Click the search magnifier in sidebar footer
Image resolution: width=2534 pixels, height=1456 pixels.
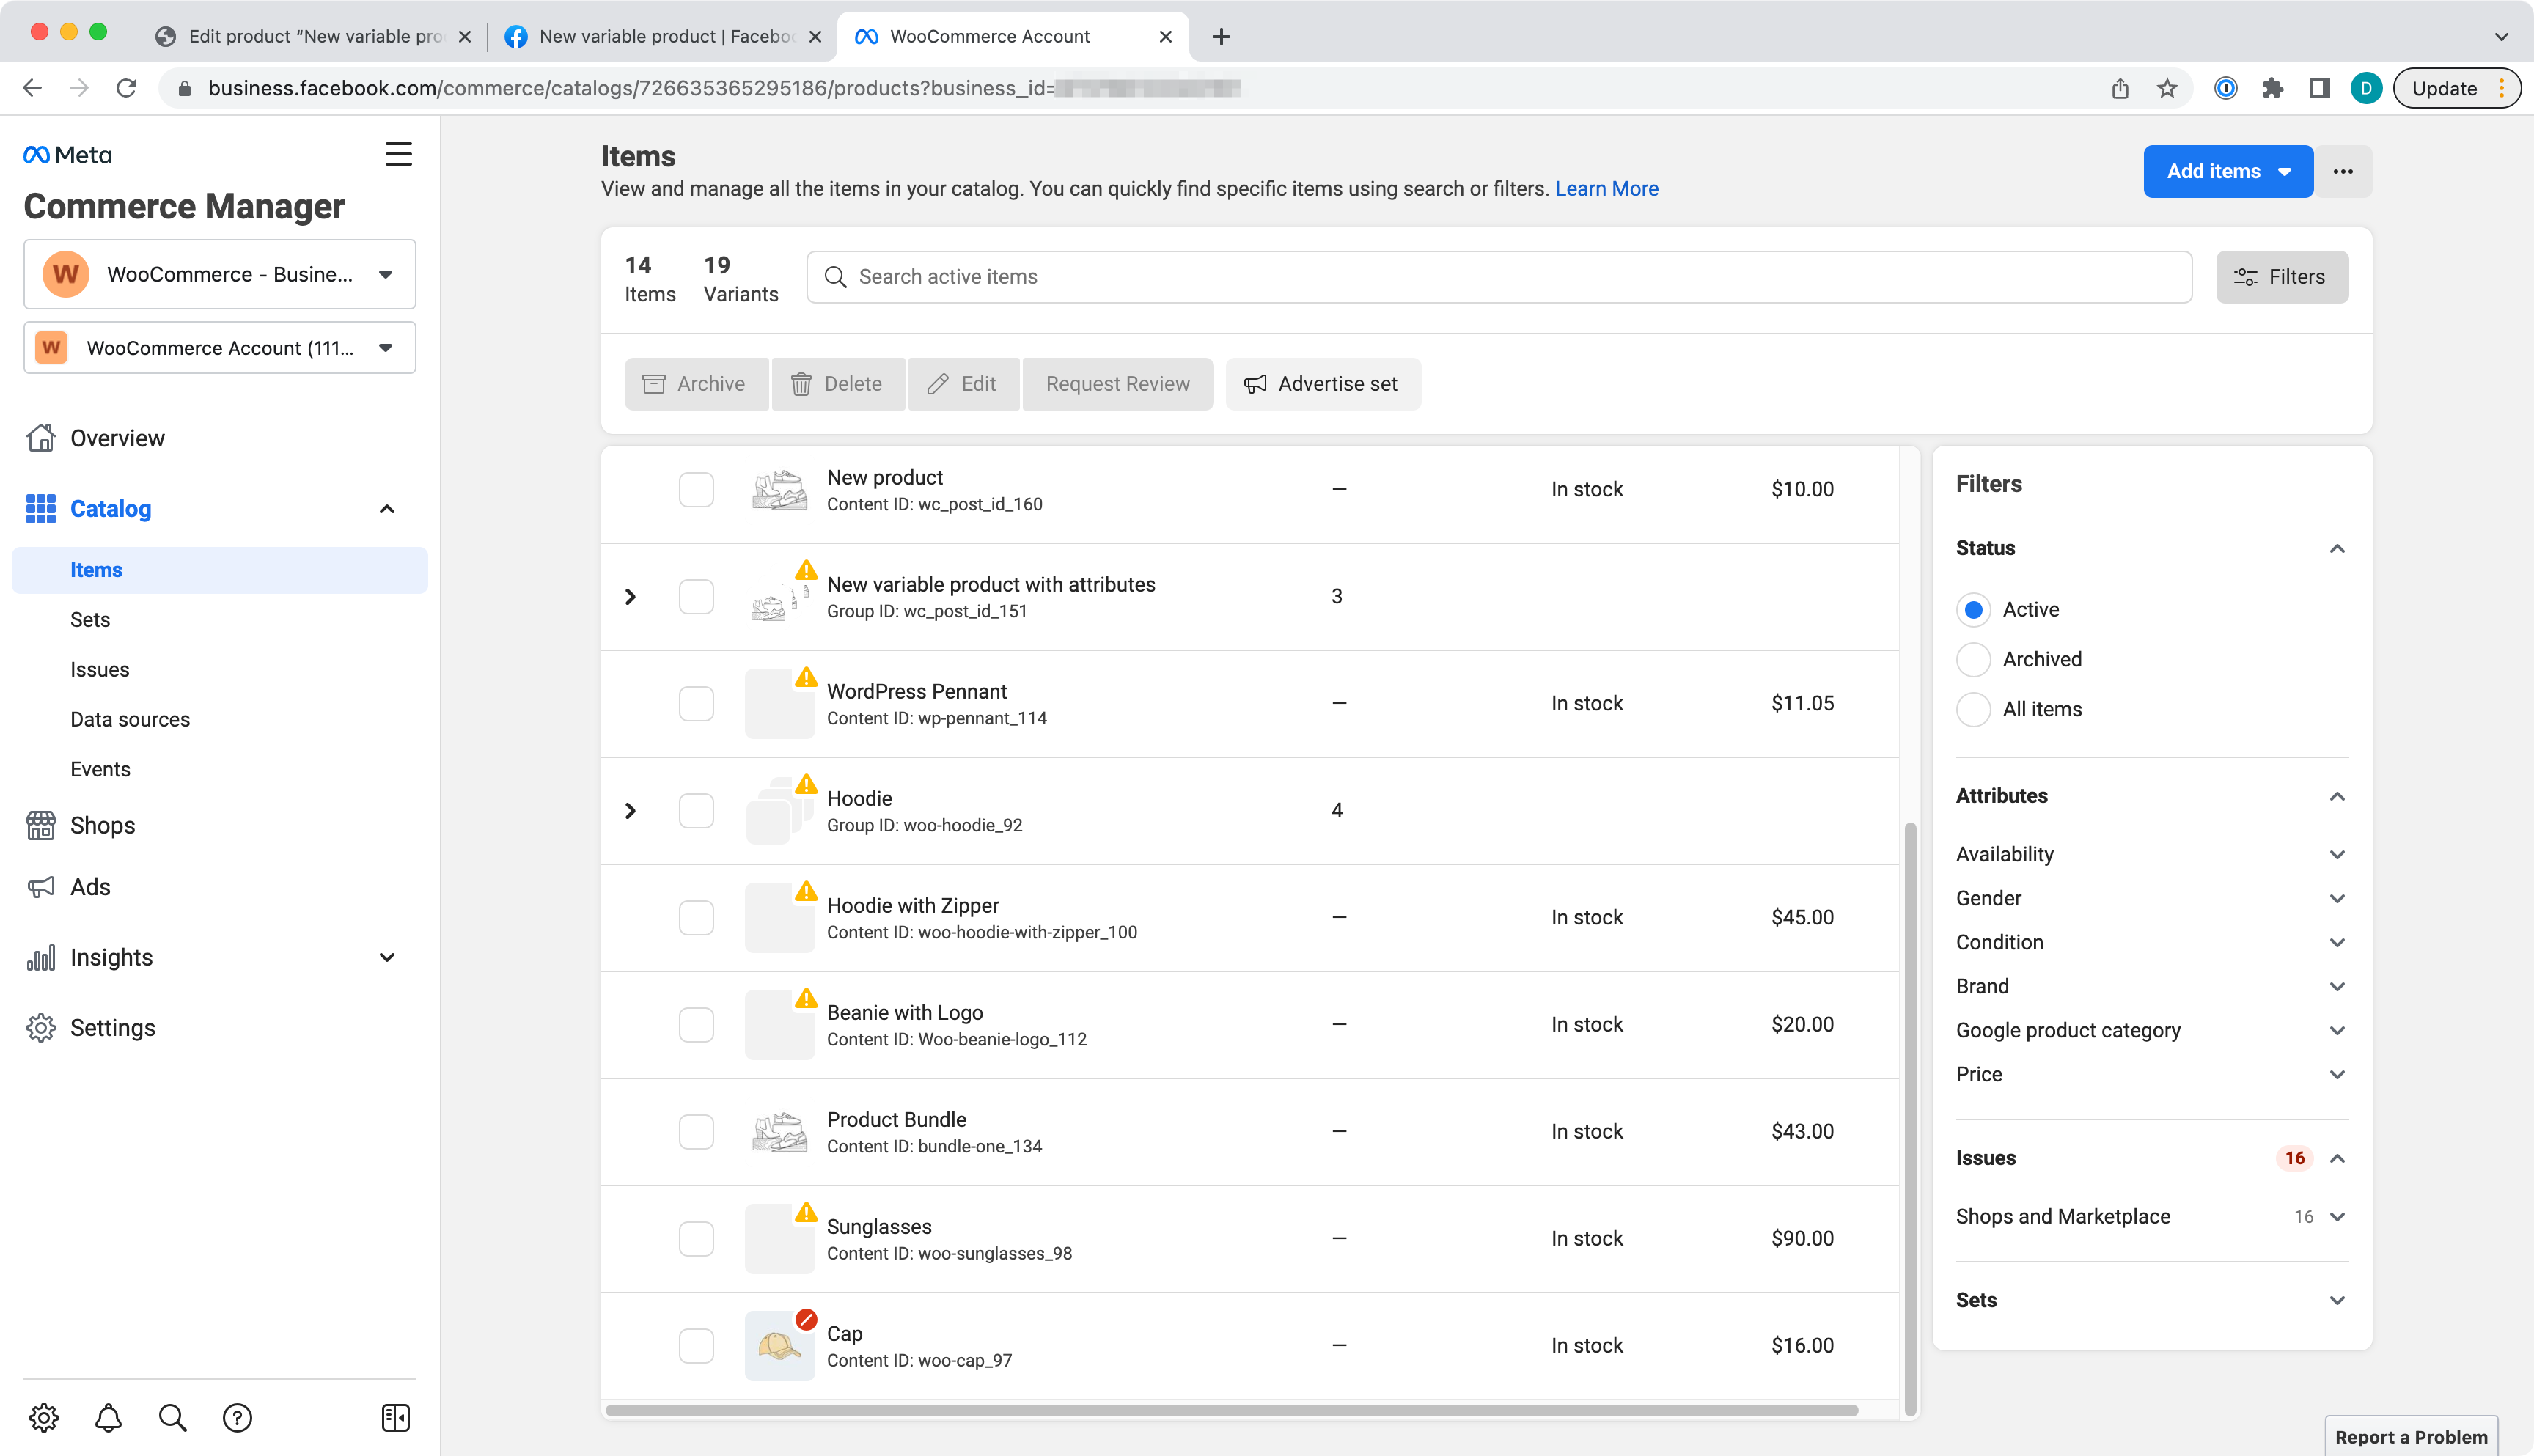point(172,1417)
